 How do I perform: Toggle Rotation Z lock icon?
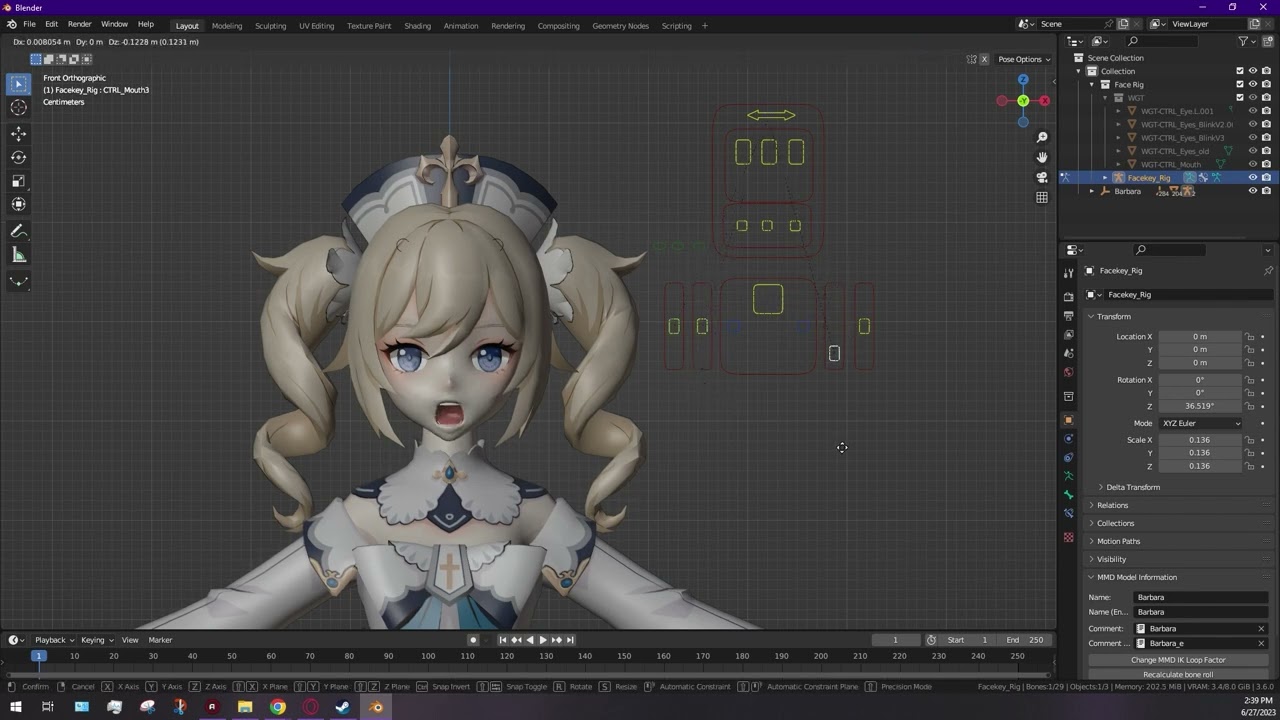click(x=1250, y=406)
